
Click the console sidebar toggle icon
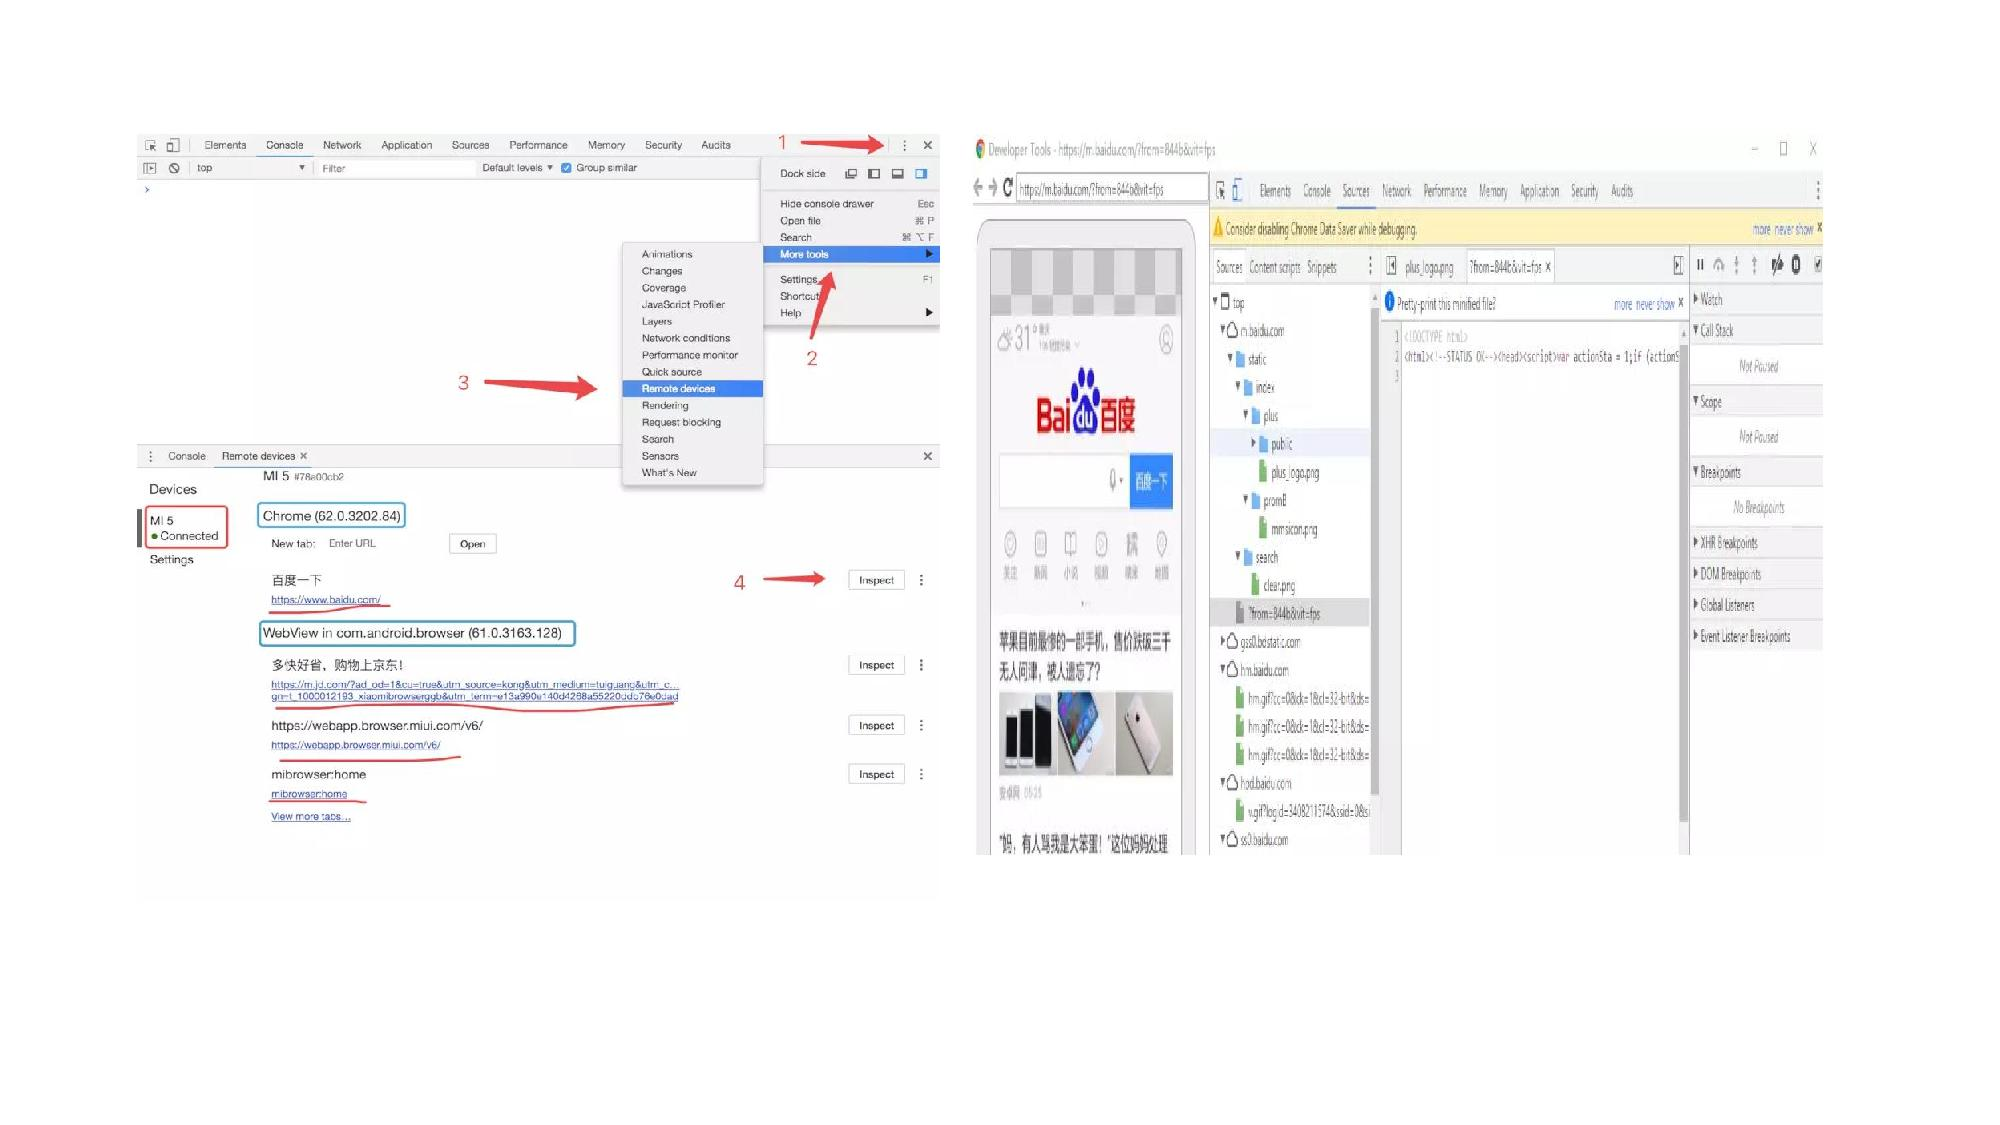click(x=150, y=168)
